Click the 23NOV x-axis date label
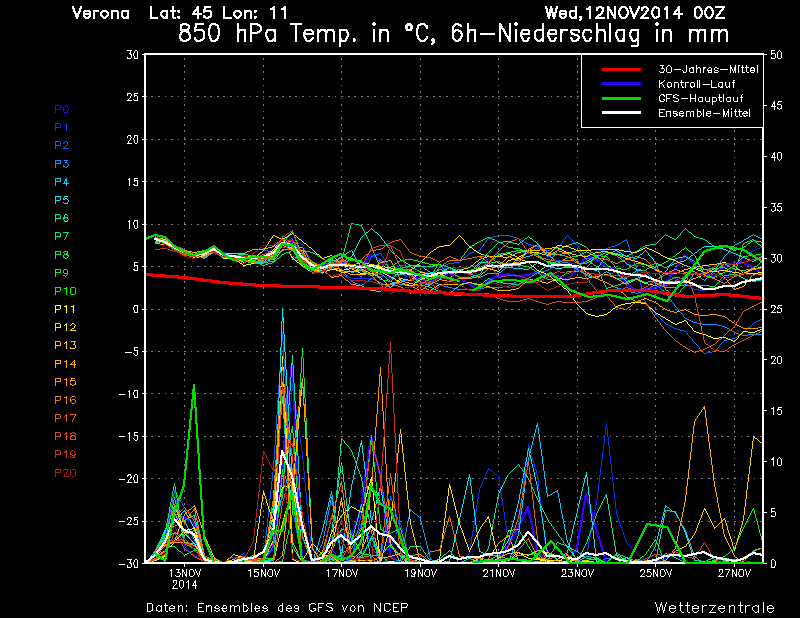 pos(577,573)
